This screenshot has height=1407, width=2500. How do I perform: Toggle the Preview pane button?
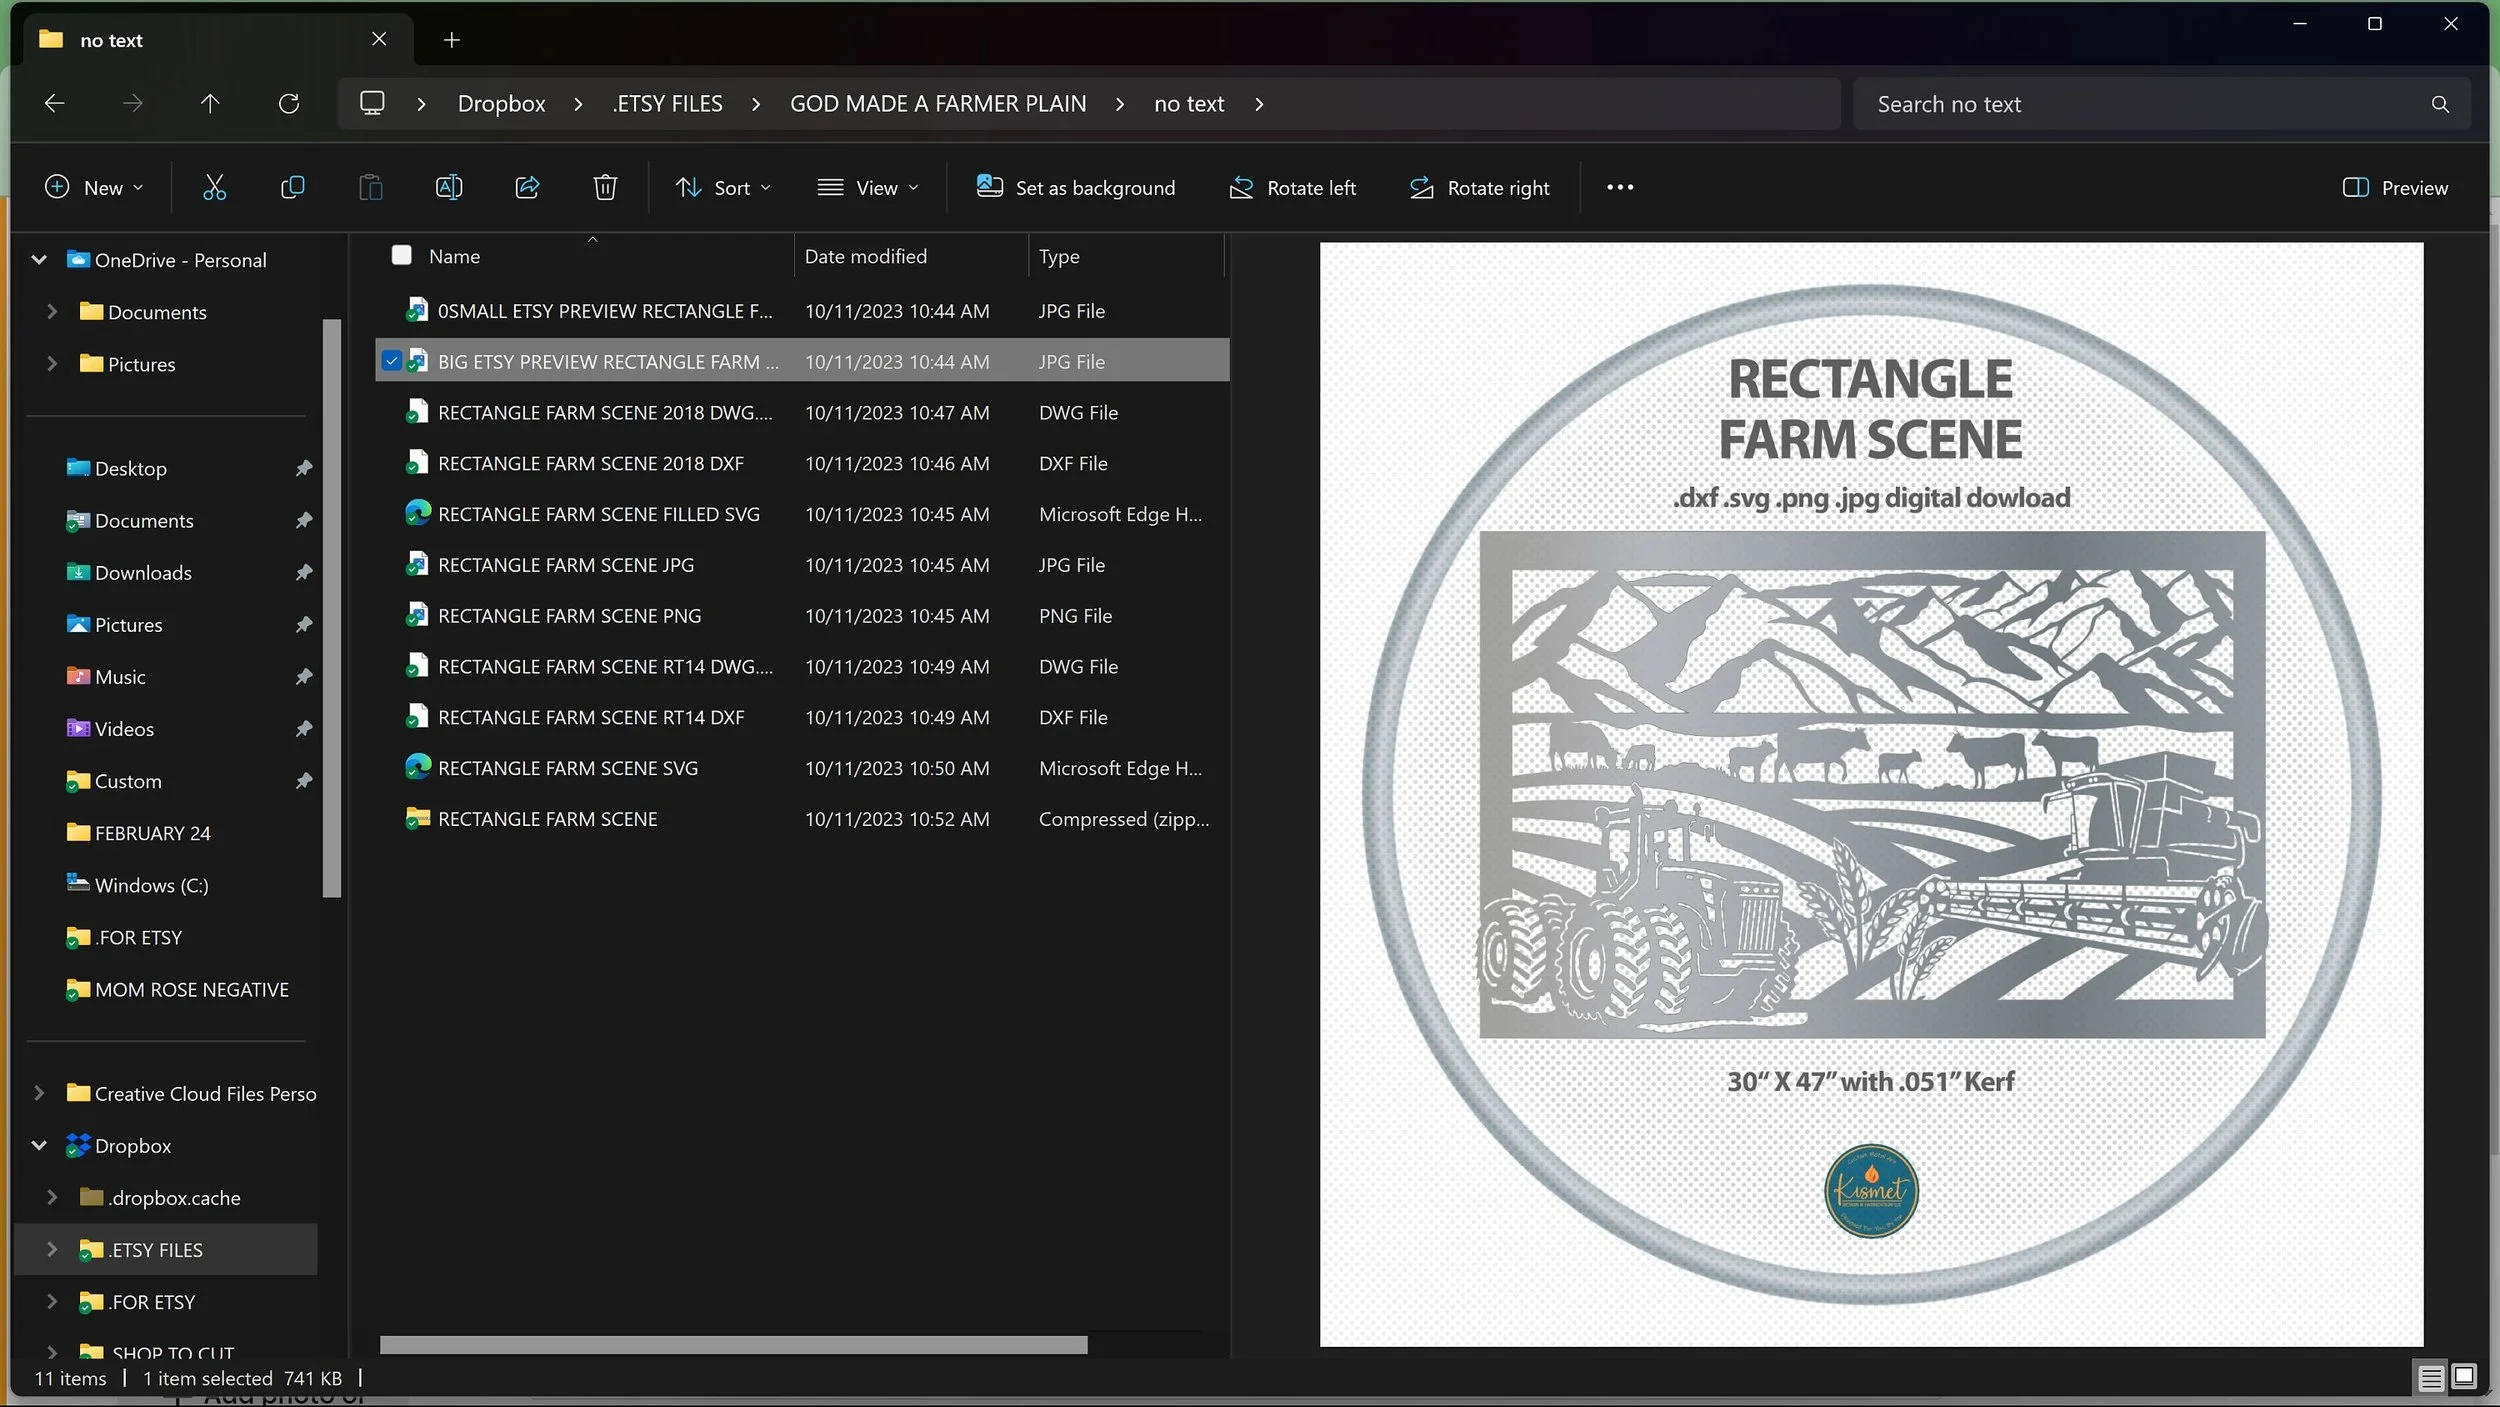coord(2395,188)
